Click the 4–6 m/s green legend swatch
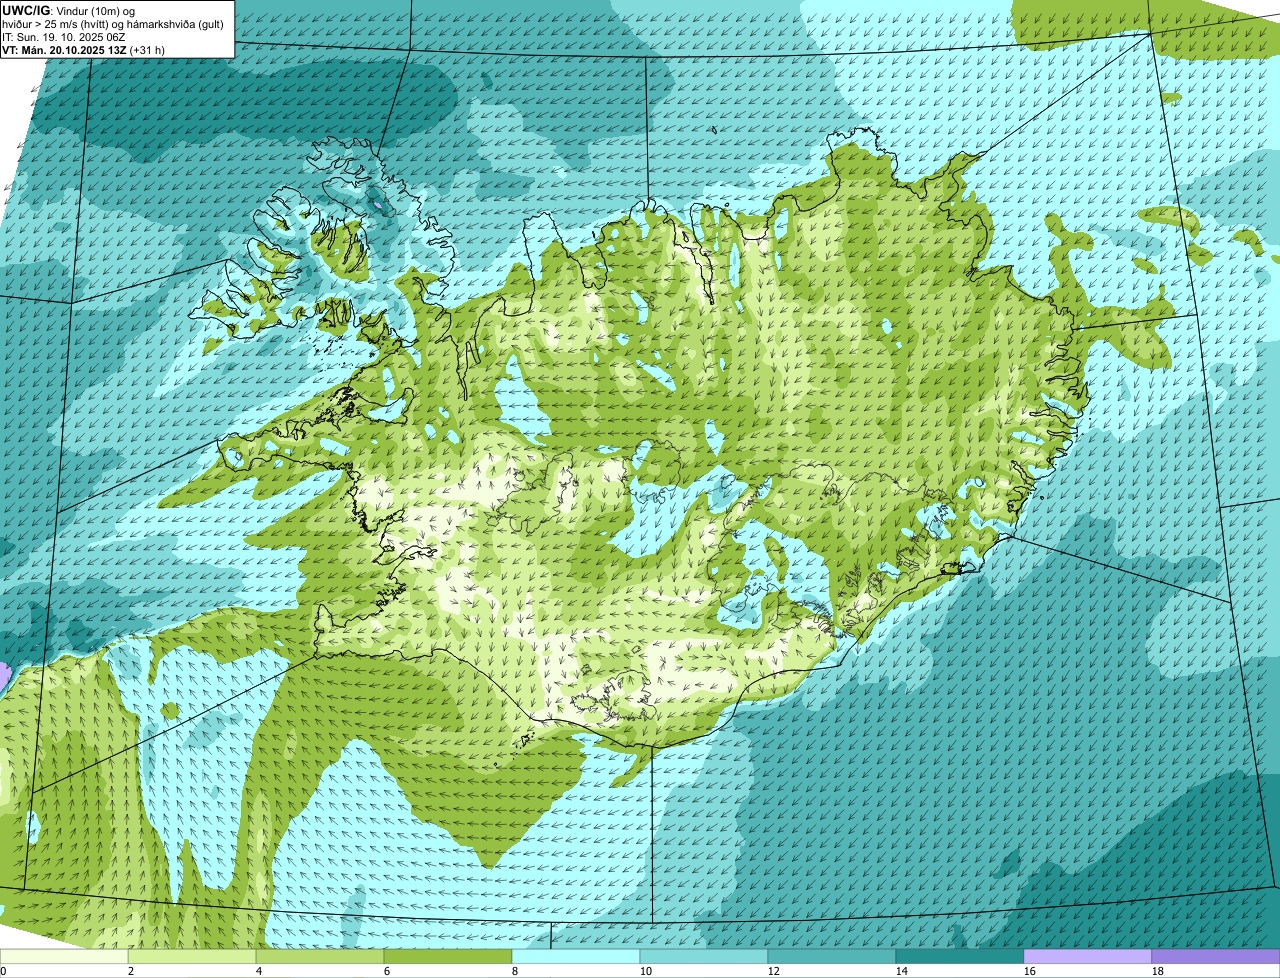1280x978 pixels. [320, 957]
